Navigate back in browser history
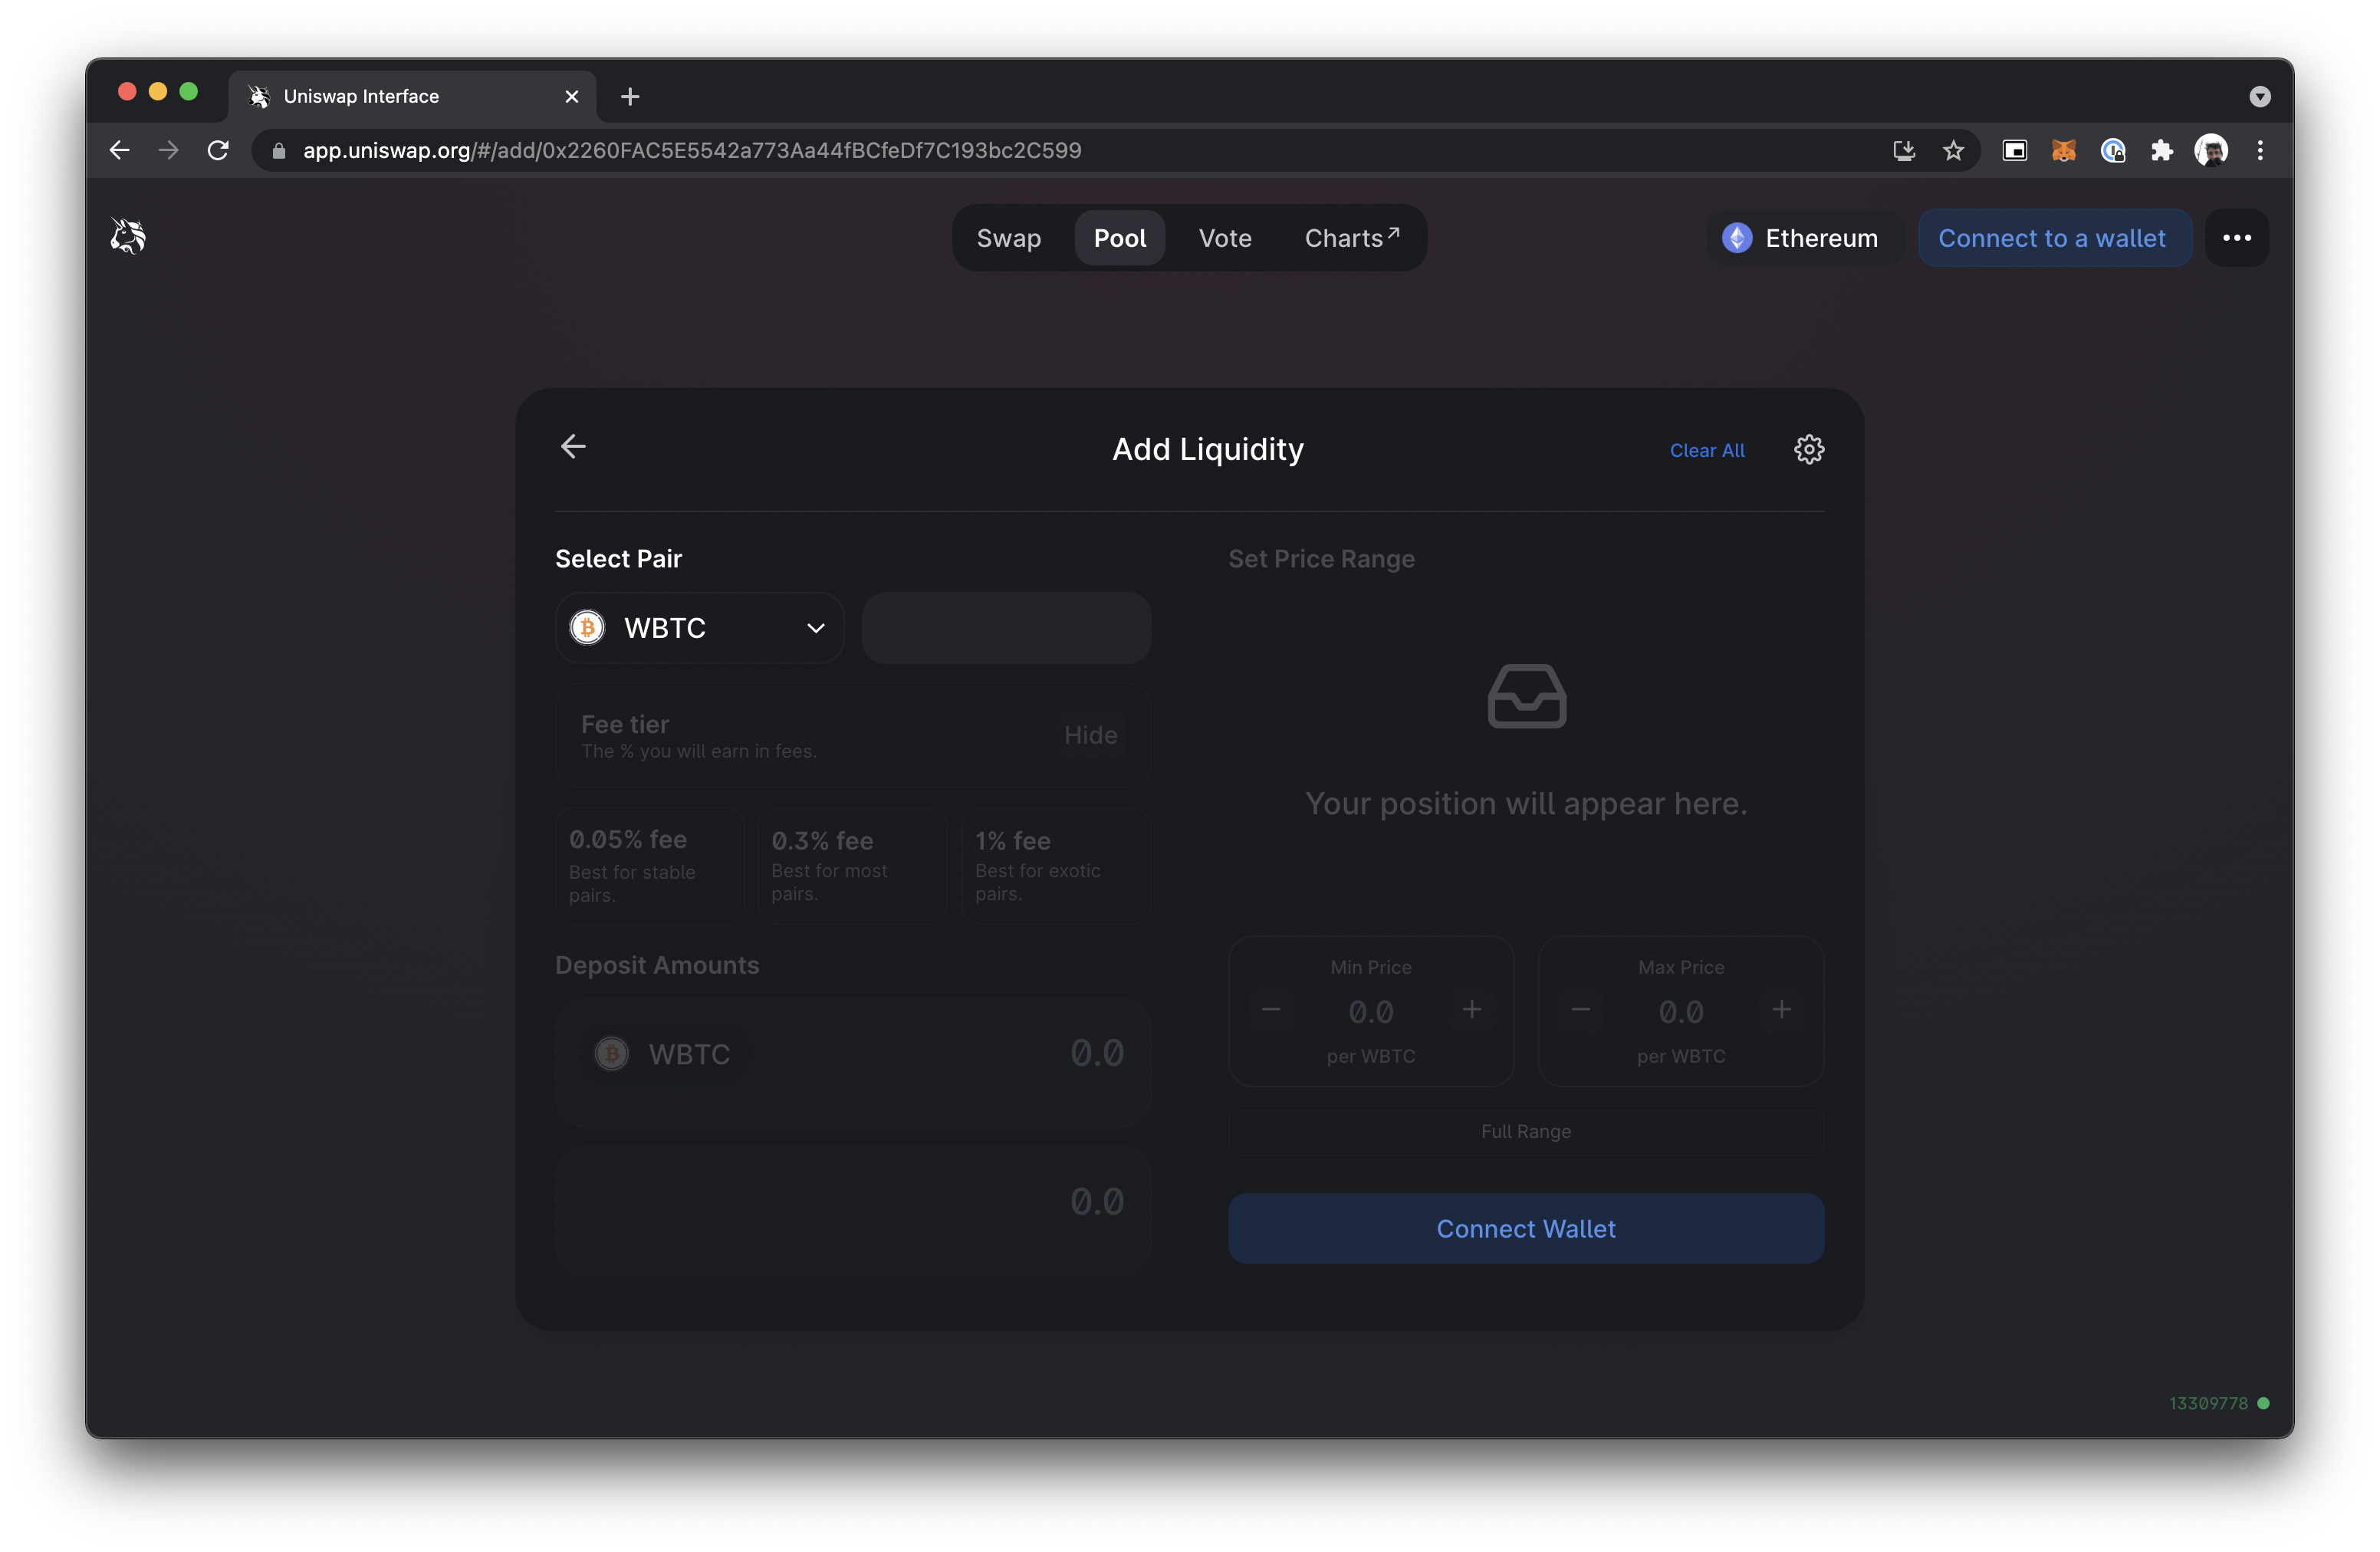This screenshot has height=1552, width=2380. point(120,150)
